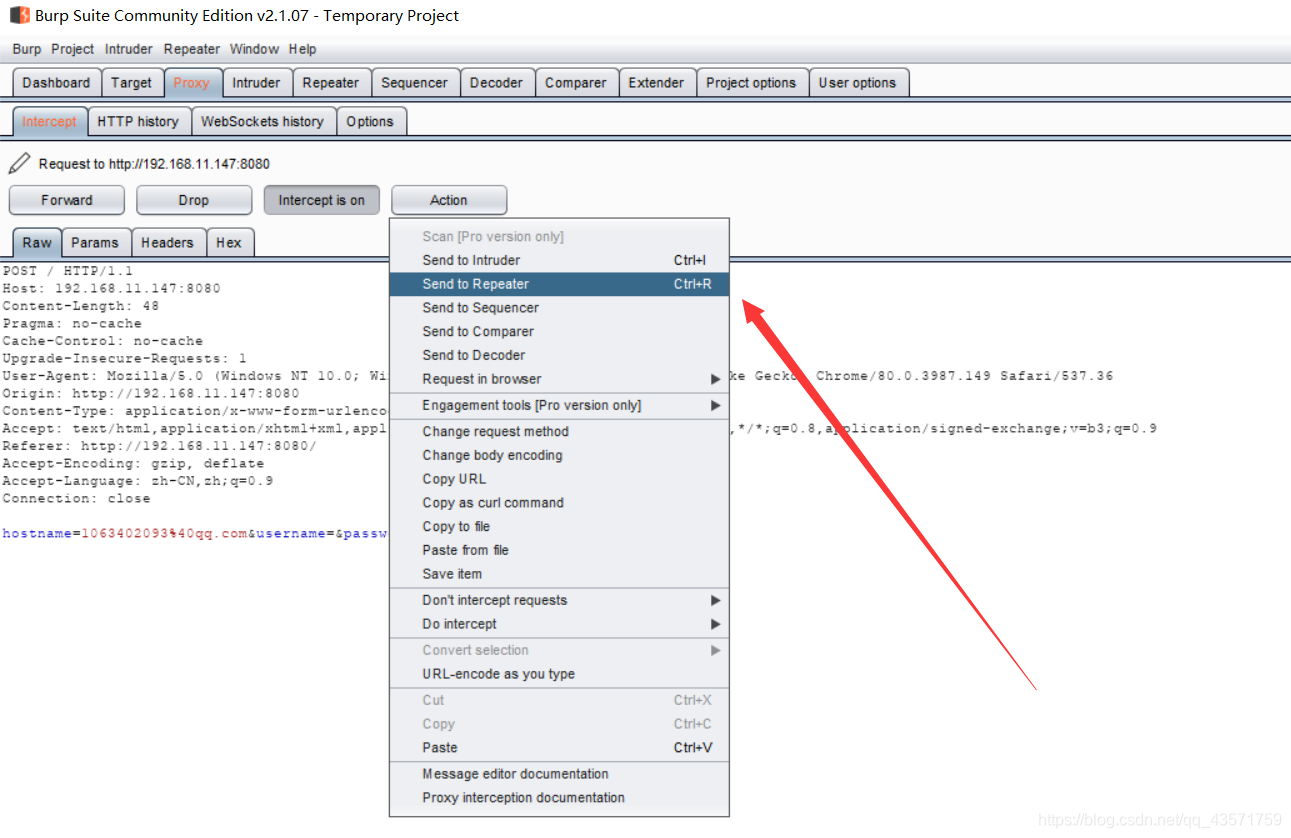Click the 'Connection: close' header line
1291x838 pixels.
[x=76, y=498]
